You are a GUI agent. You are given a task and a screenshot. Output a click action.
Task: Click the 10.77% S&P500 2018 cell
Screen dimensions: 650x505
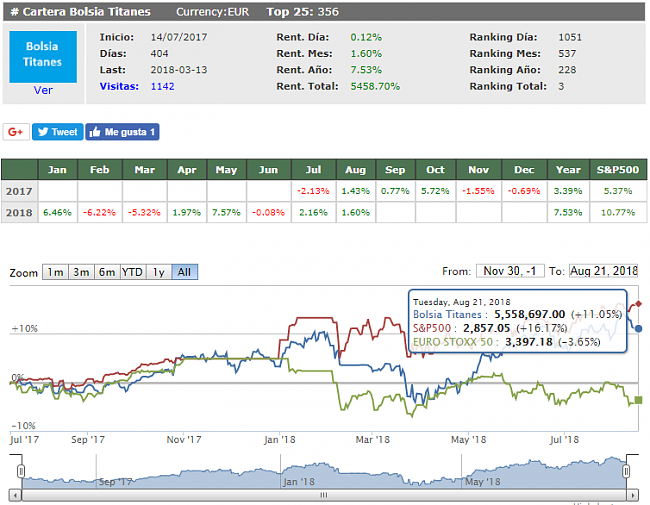618,213
